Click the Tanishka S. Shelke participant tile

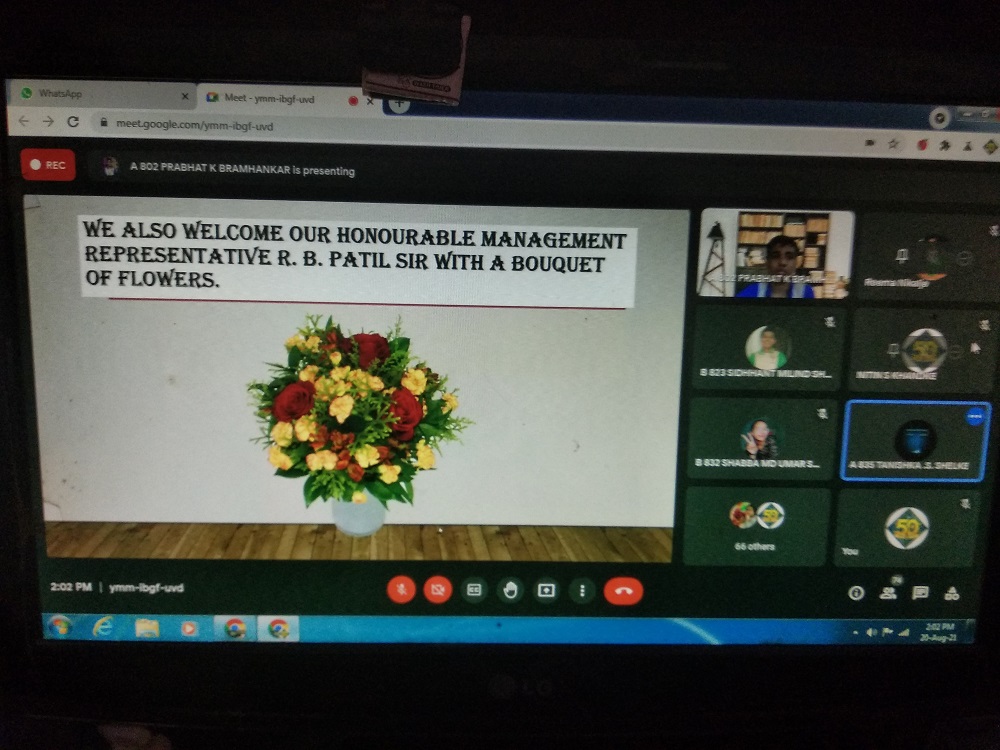pos(916,441)
